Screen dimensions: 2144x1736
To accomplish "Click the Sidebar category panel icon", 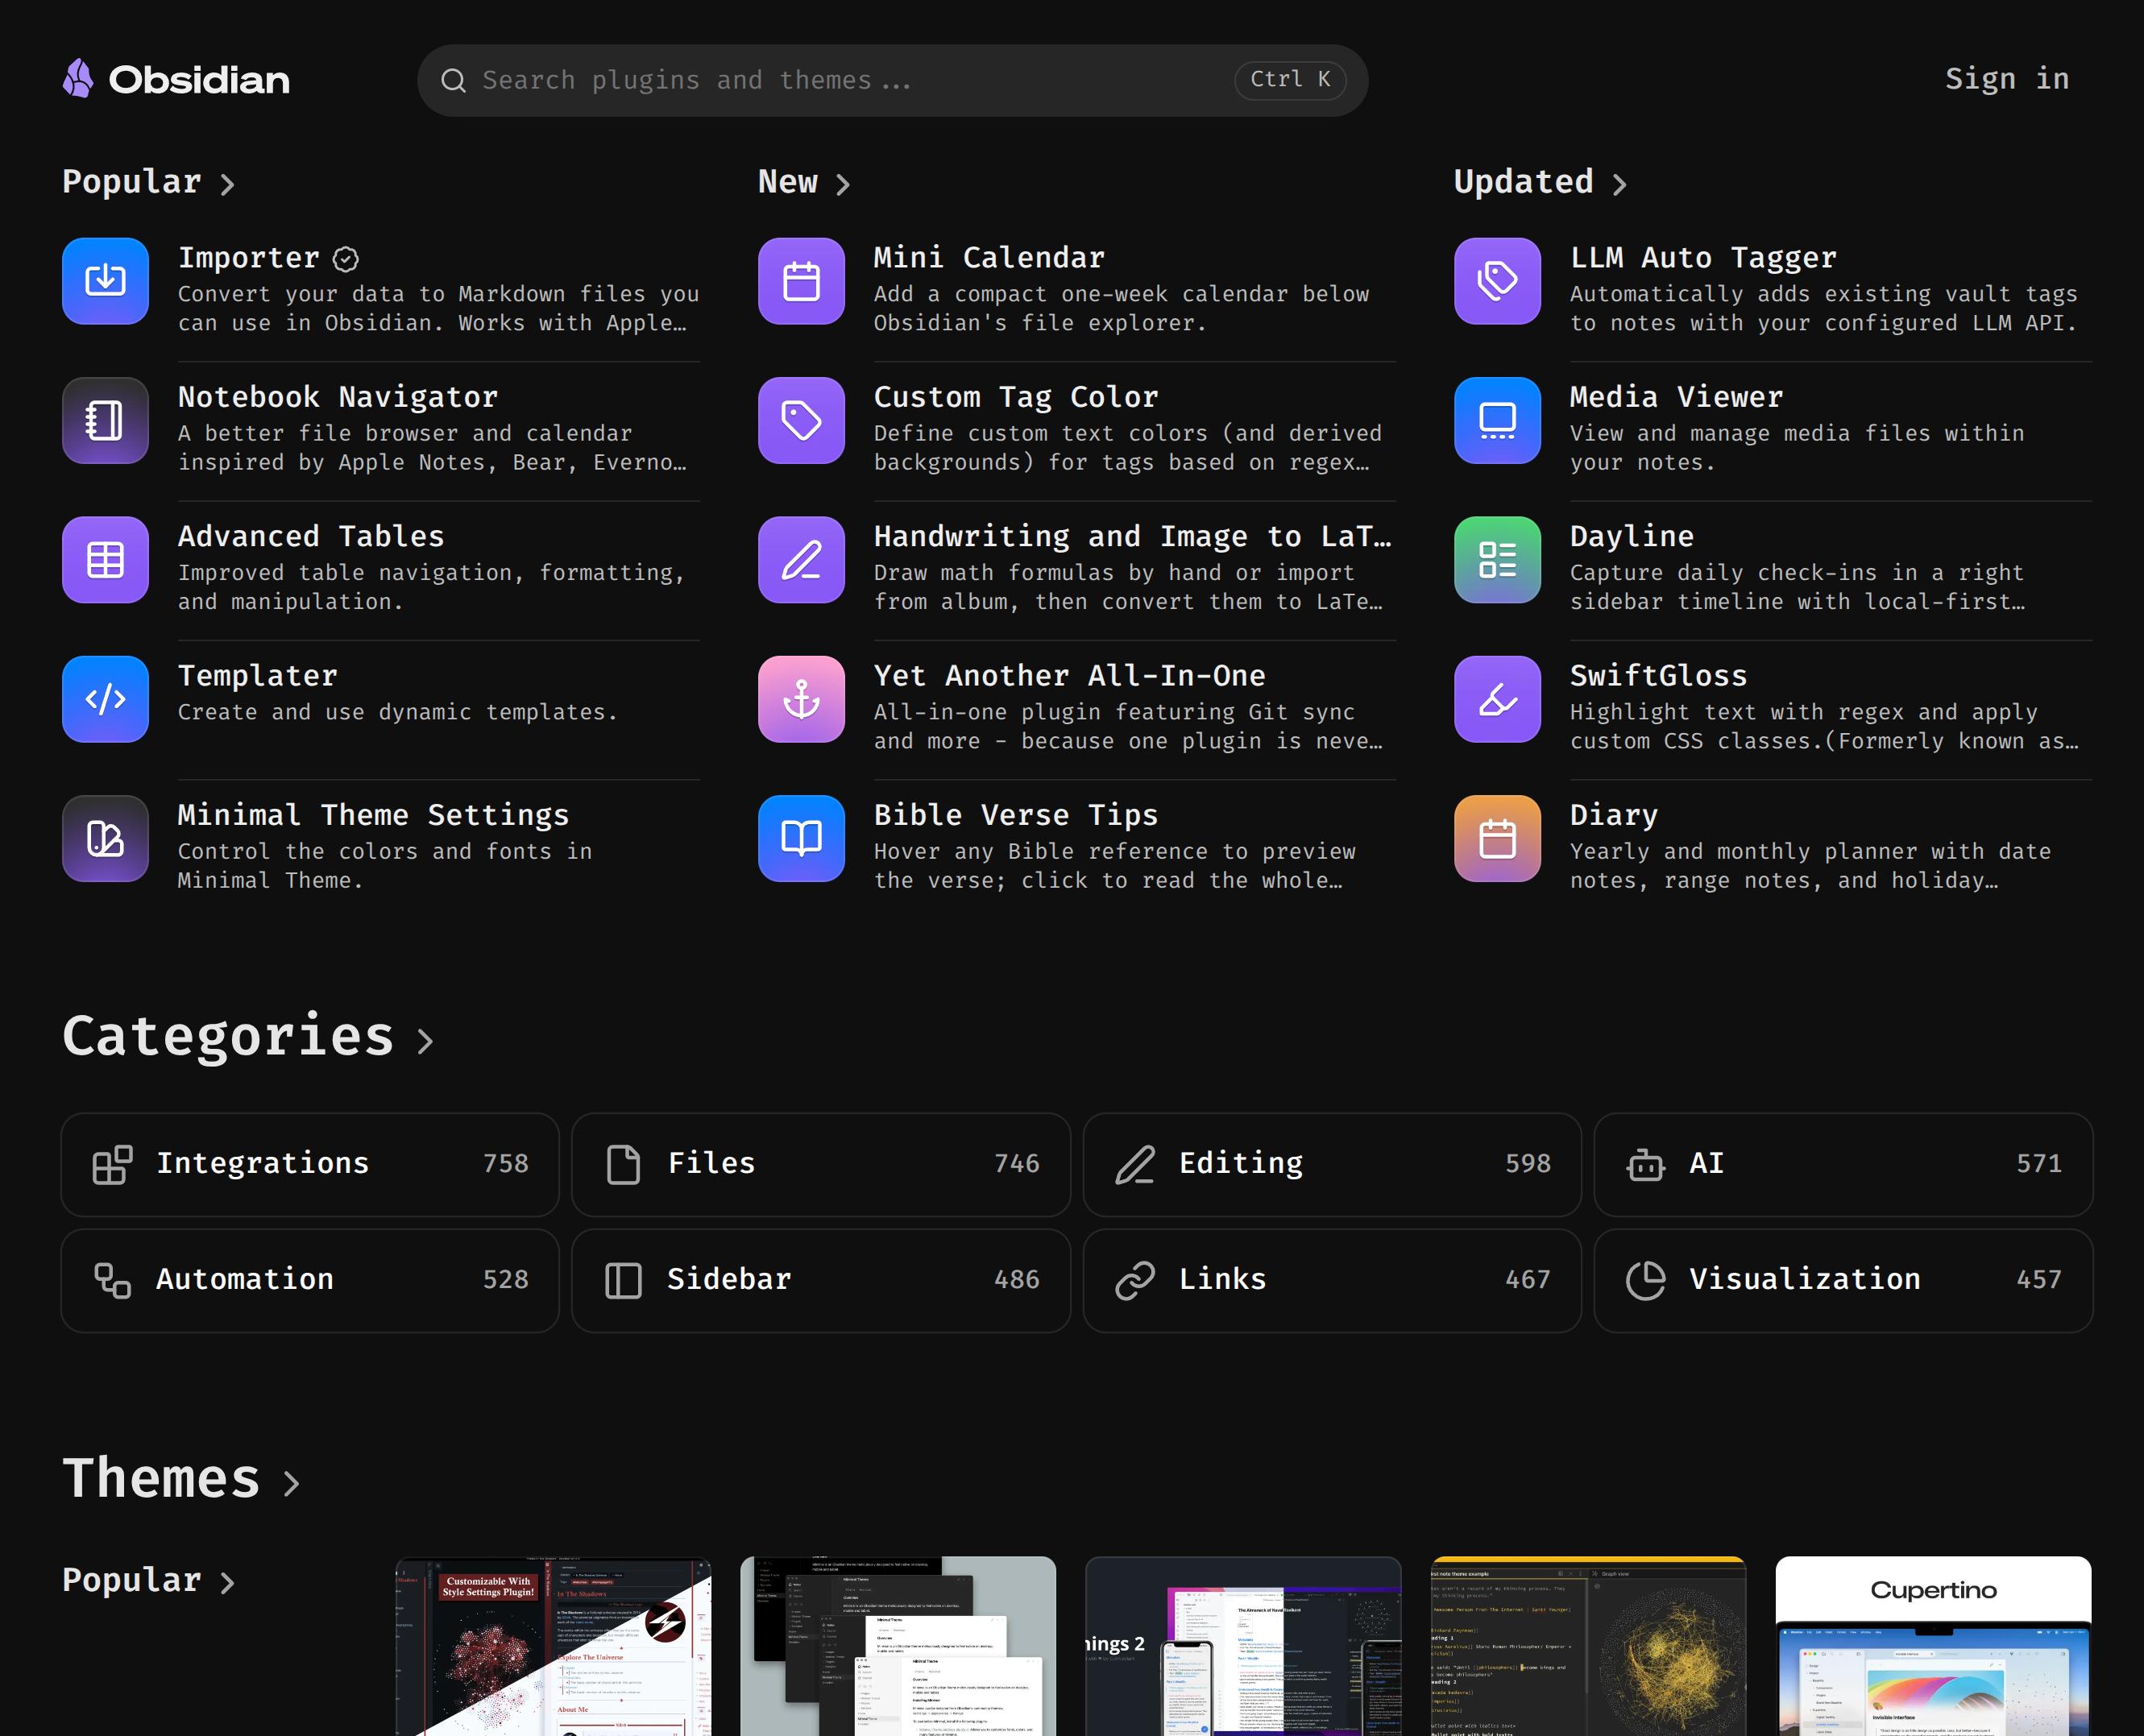I will click(x=623, y=1281).
